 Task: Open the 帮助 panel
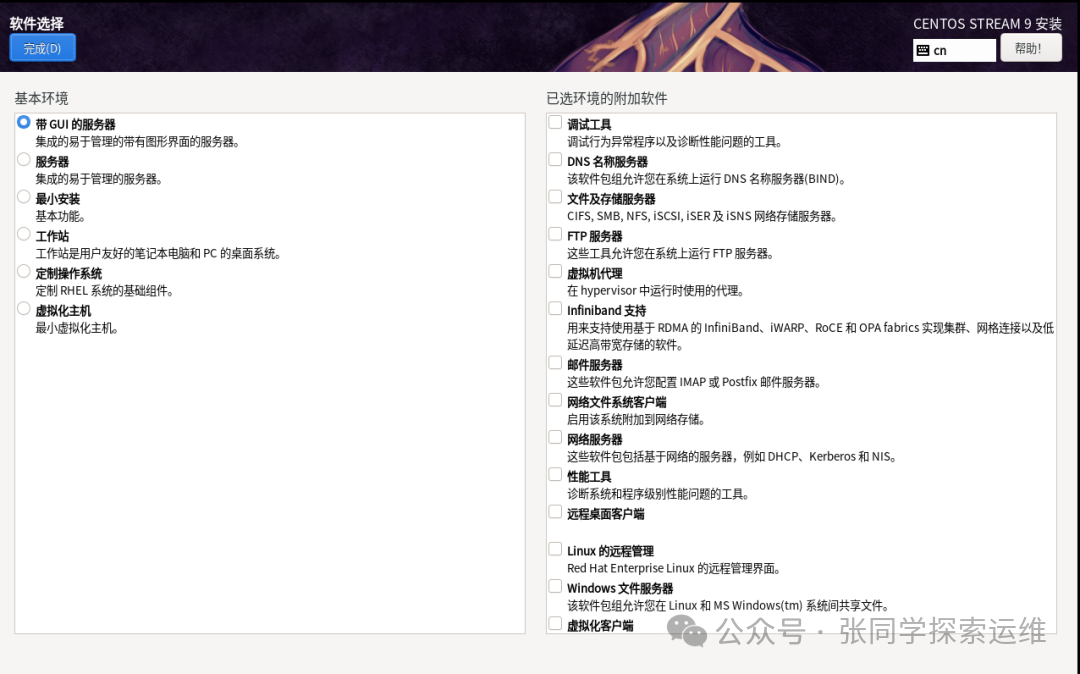[1031, 47]
